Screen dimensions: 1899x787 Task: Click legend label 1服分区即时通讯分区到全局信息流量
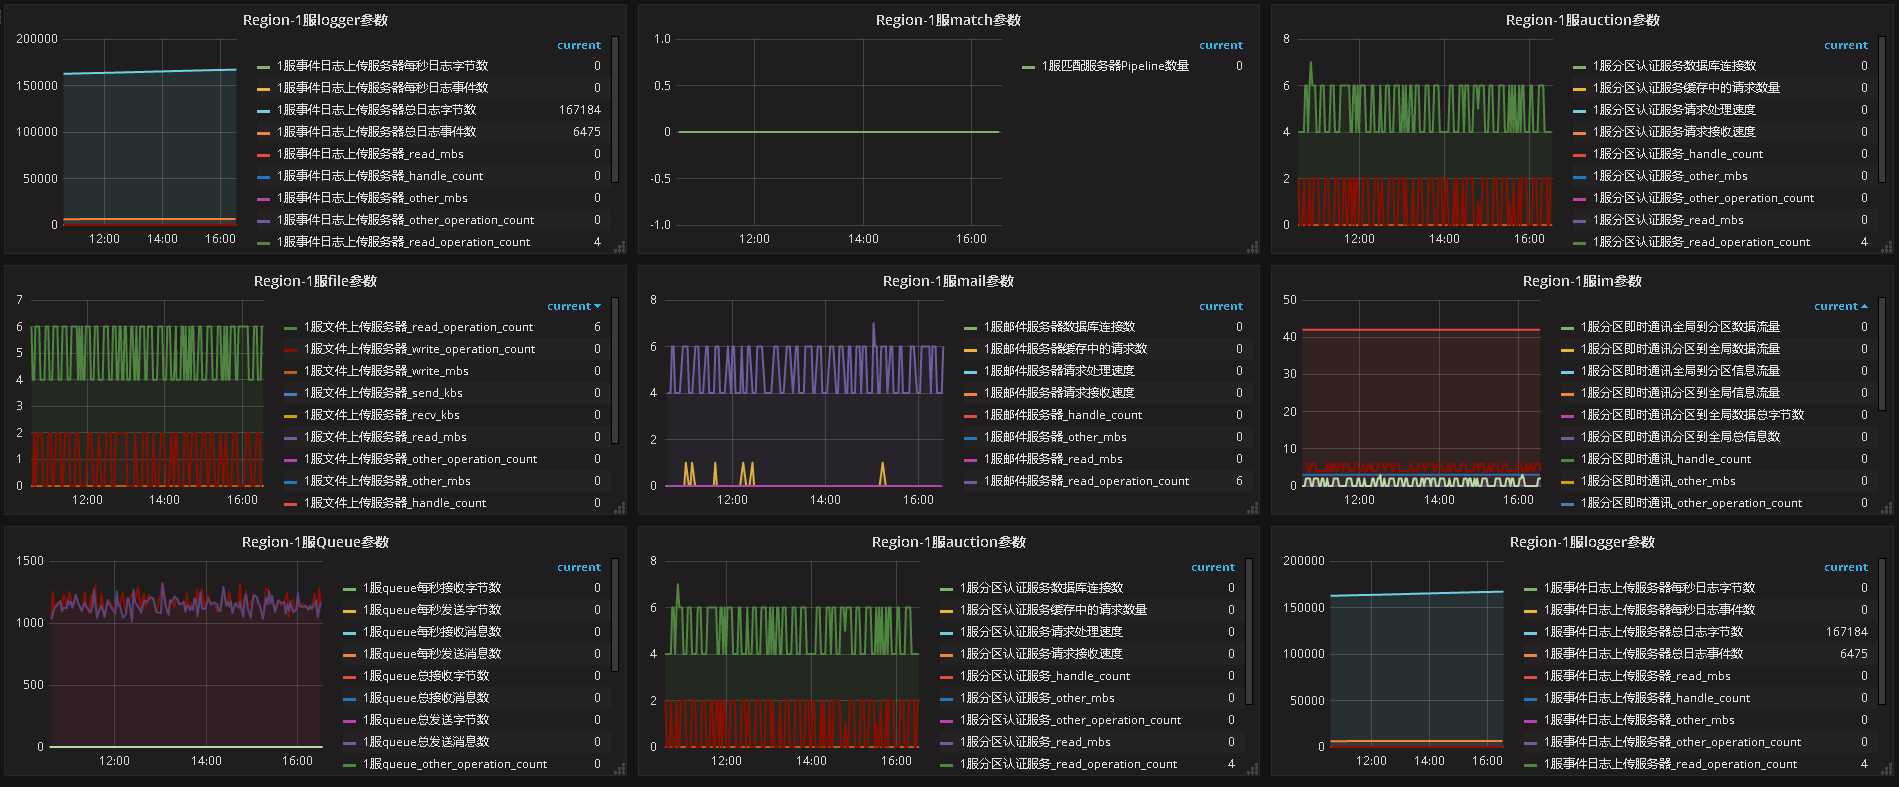coord(1680,393)
